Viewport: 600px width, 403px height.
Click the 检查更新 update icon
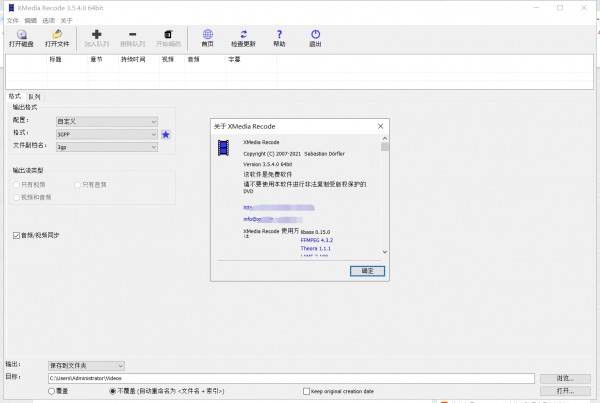(243, 34)
